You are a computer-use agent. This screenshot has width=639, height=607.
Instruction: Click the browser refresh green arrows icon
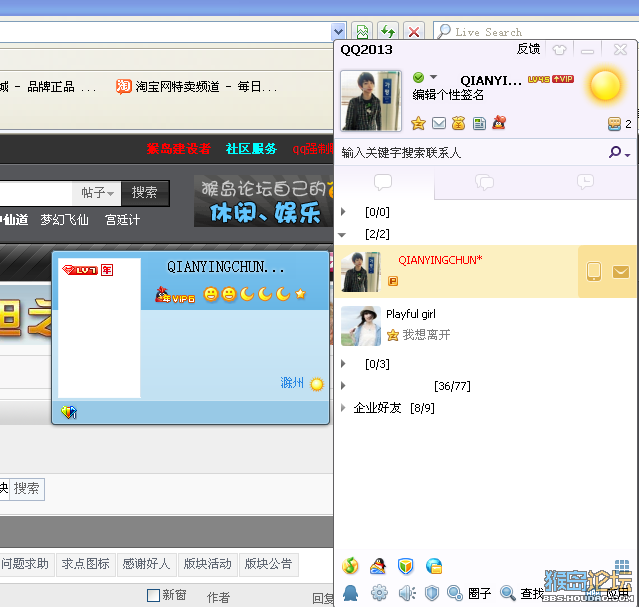(x=388, y=31)
